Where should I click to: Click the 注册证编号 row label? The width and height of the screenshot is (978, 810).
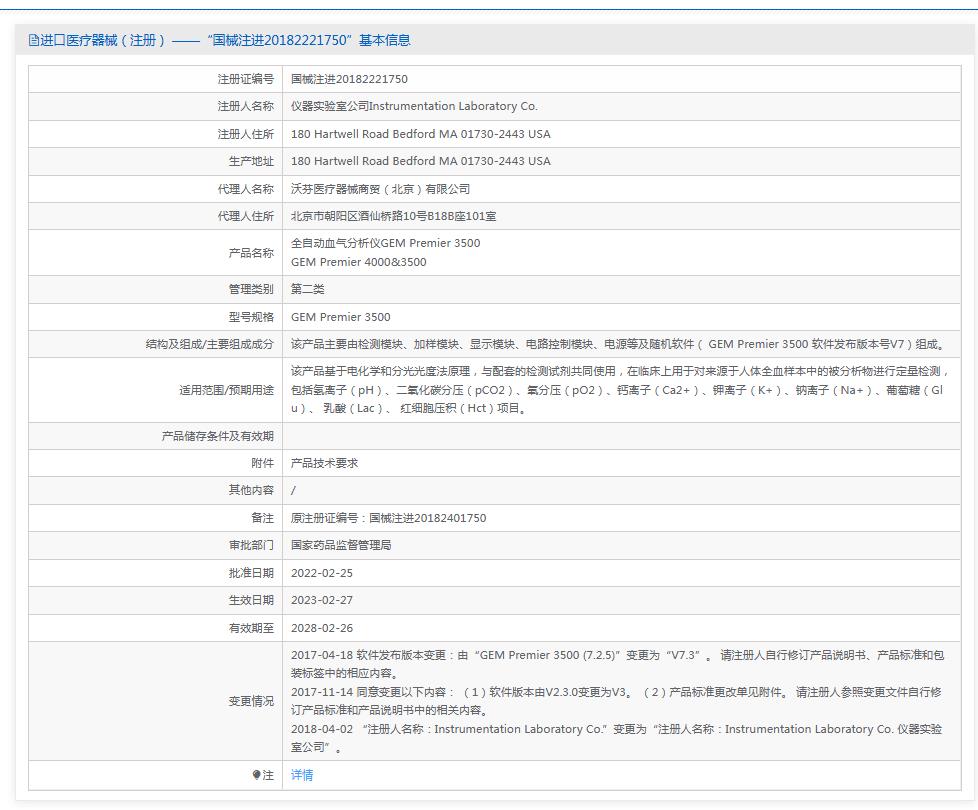tap(246, 79)
